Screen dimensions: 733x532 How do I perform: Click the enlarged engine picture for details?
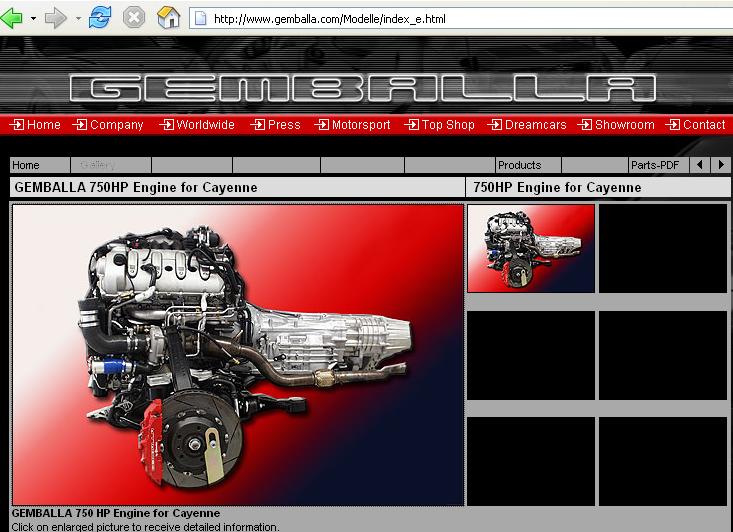point(238,355)
